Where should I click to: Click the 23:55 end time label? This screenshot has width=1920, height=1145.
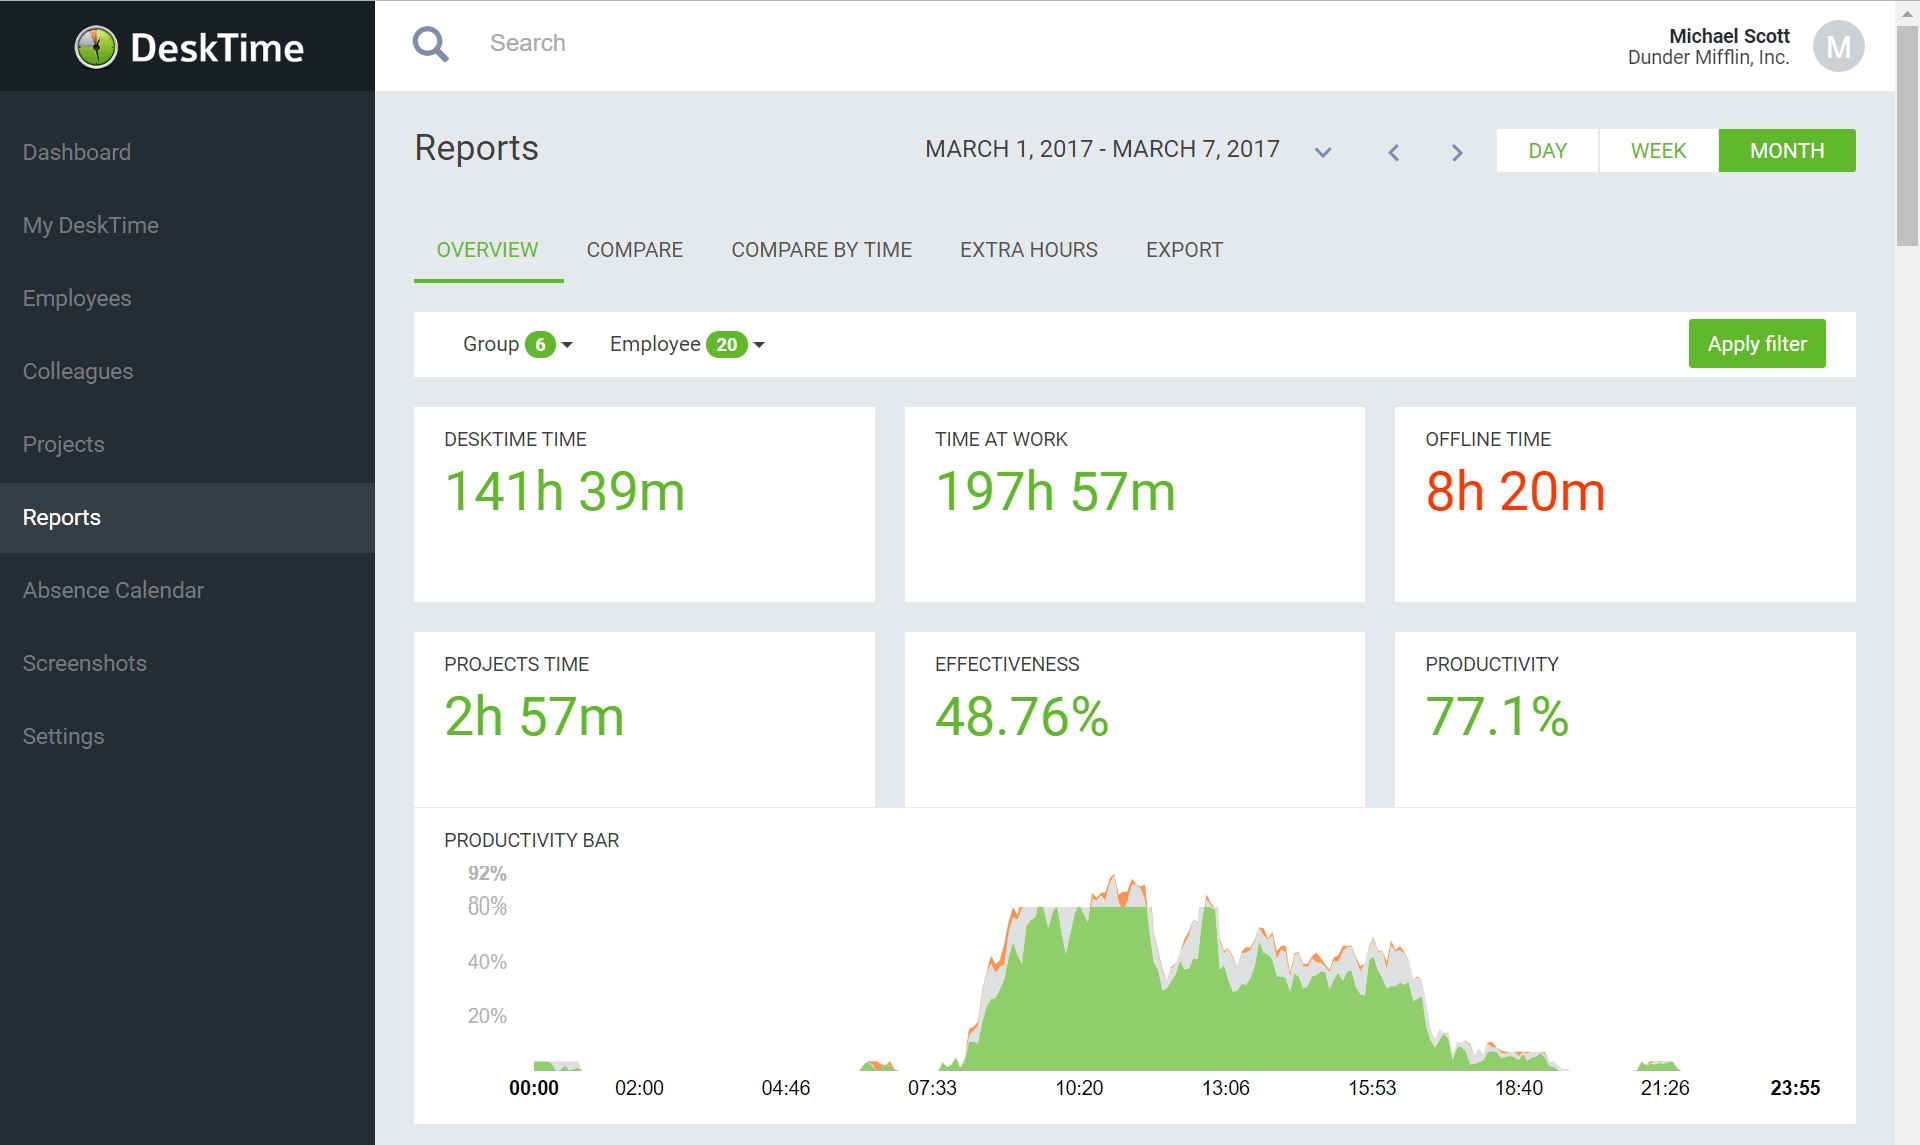tap(1795, 1088)
